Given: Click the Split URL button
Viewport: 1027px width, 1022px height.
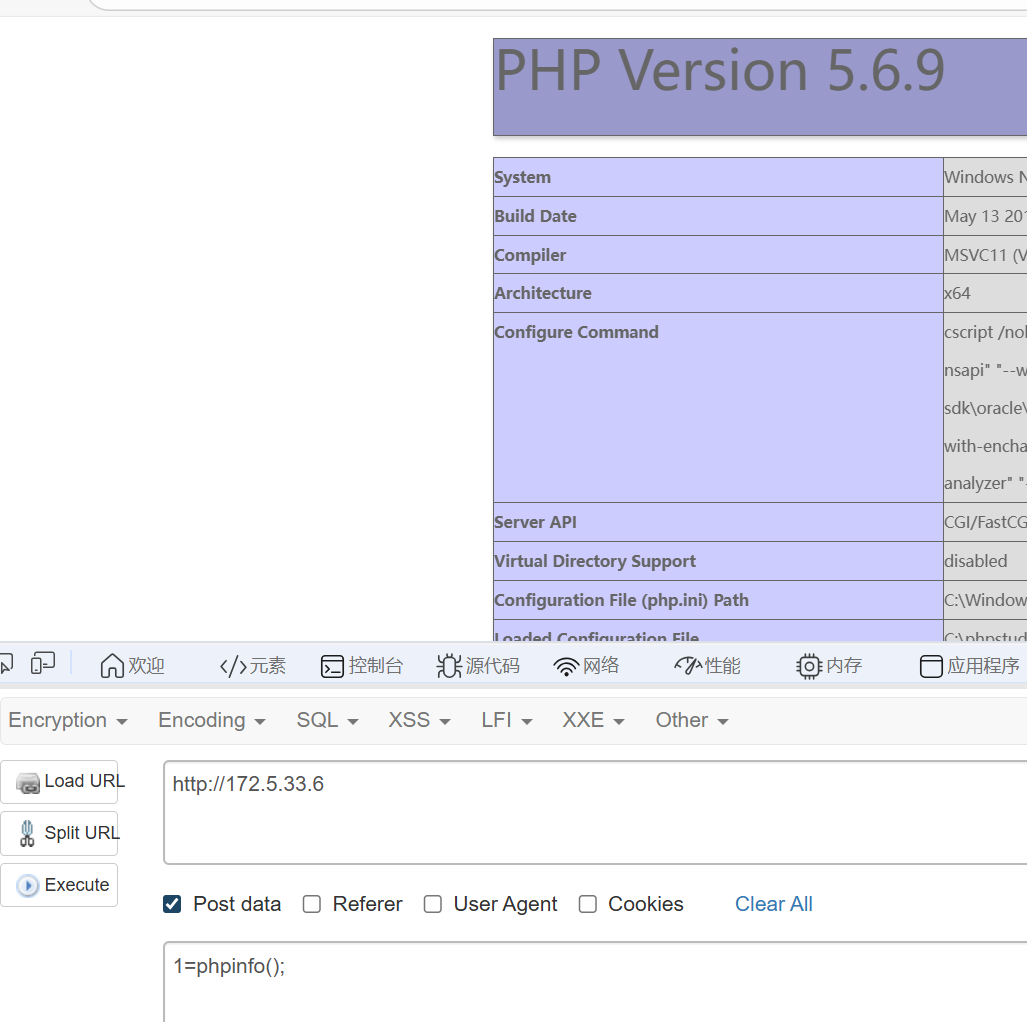Looking at the screenshot, I should pos(60,833).
